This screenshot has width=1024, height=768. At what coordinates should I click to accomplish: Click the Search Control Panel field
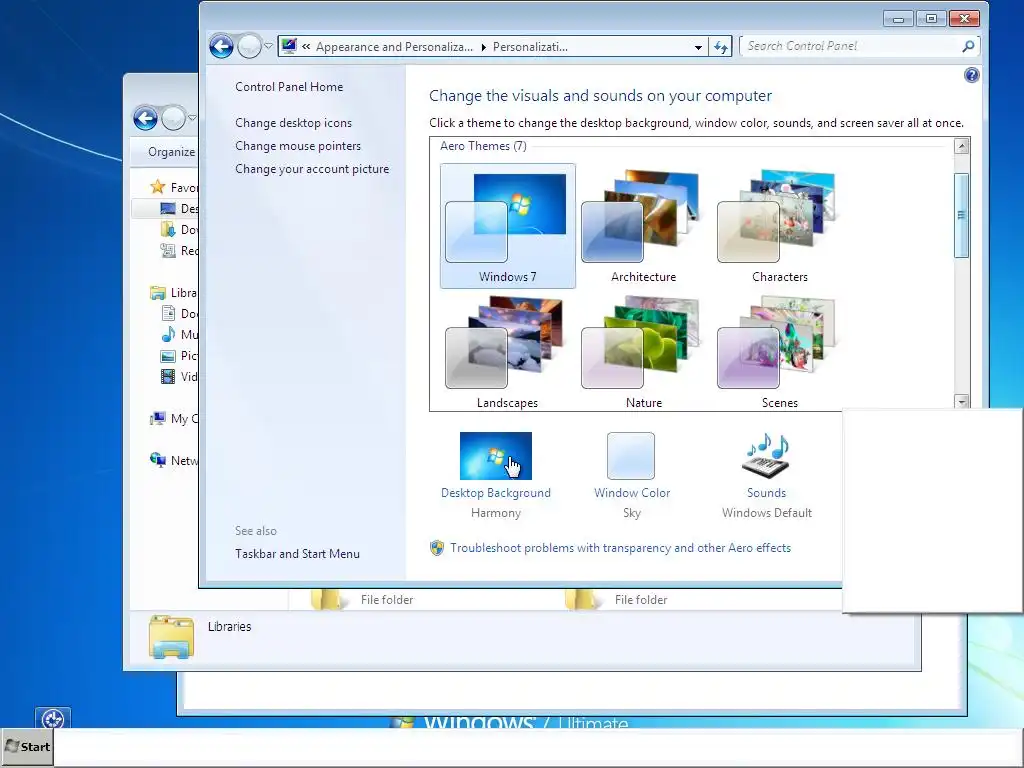pyautogui.click(x=859, y=46)
